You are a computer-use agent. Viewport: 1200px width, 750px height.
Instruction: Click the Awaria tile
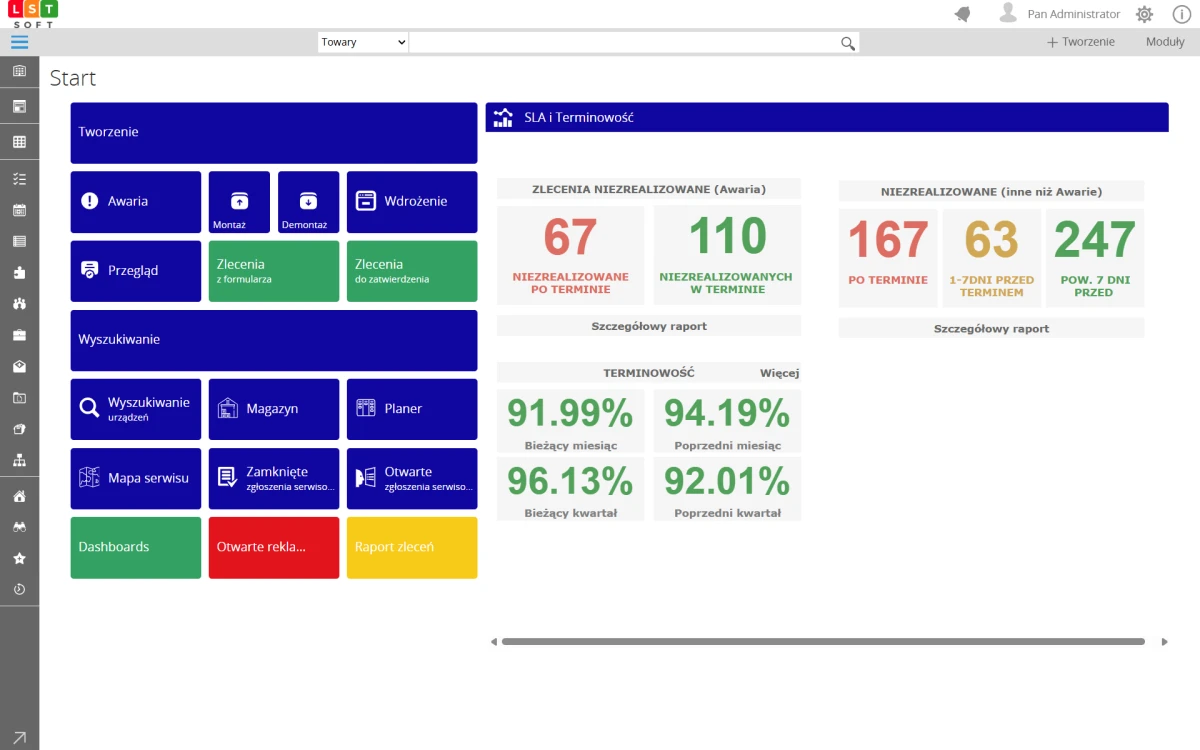(x=135, y=202)
